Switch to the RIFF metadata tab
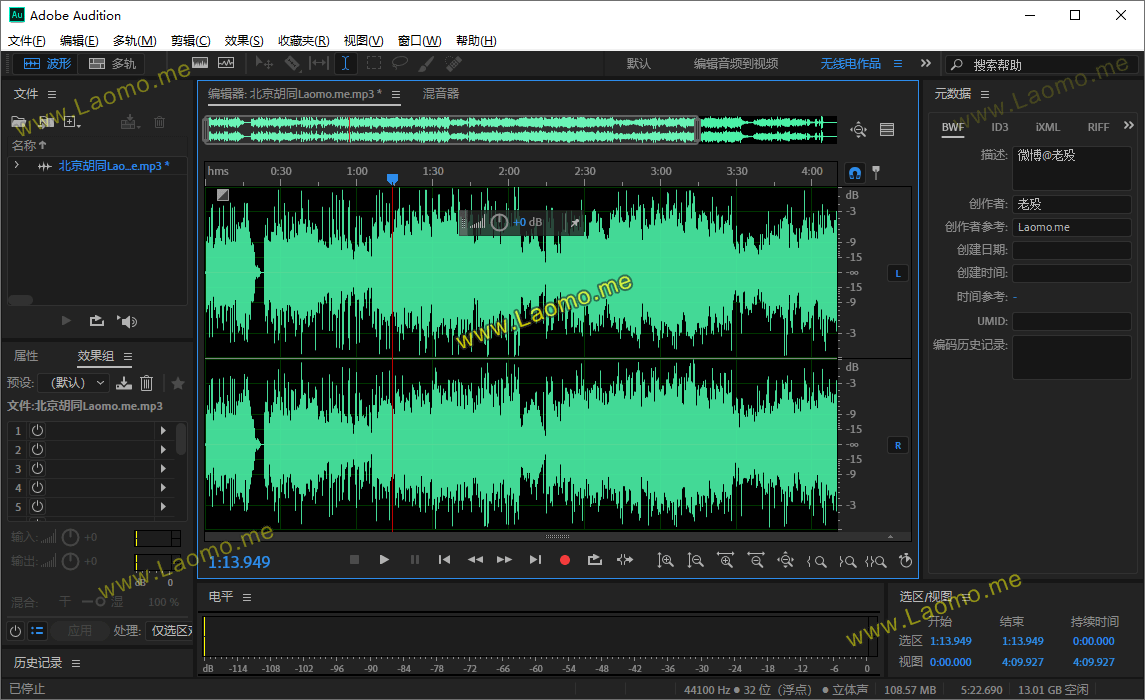Image resolution: width=1145 pixels, height=700 pixels. [x=1098, y=127]
